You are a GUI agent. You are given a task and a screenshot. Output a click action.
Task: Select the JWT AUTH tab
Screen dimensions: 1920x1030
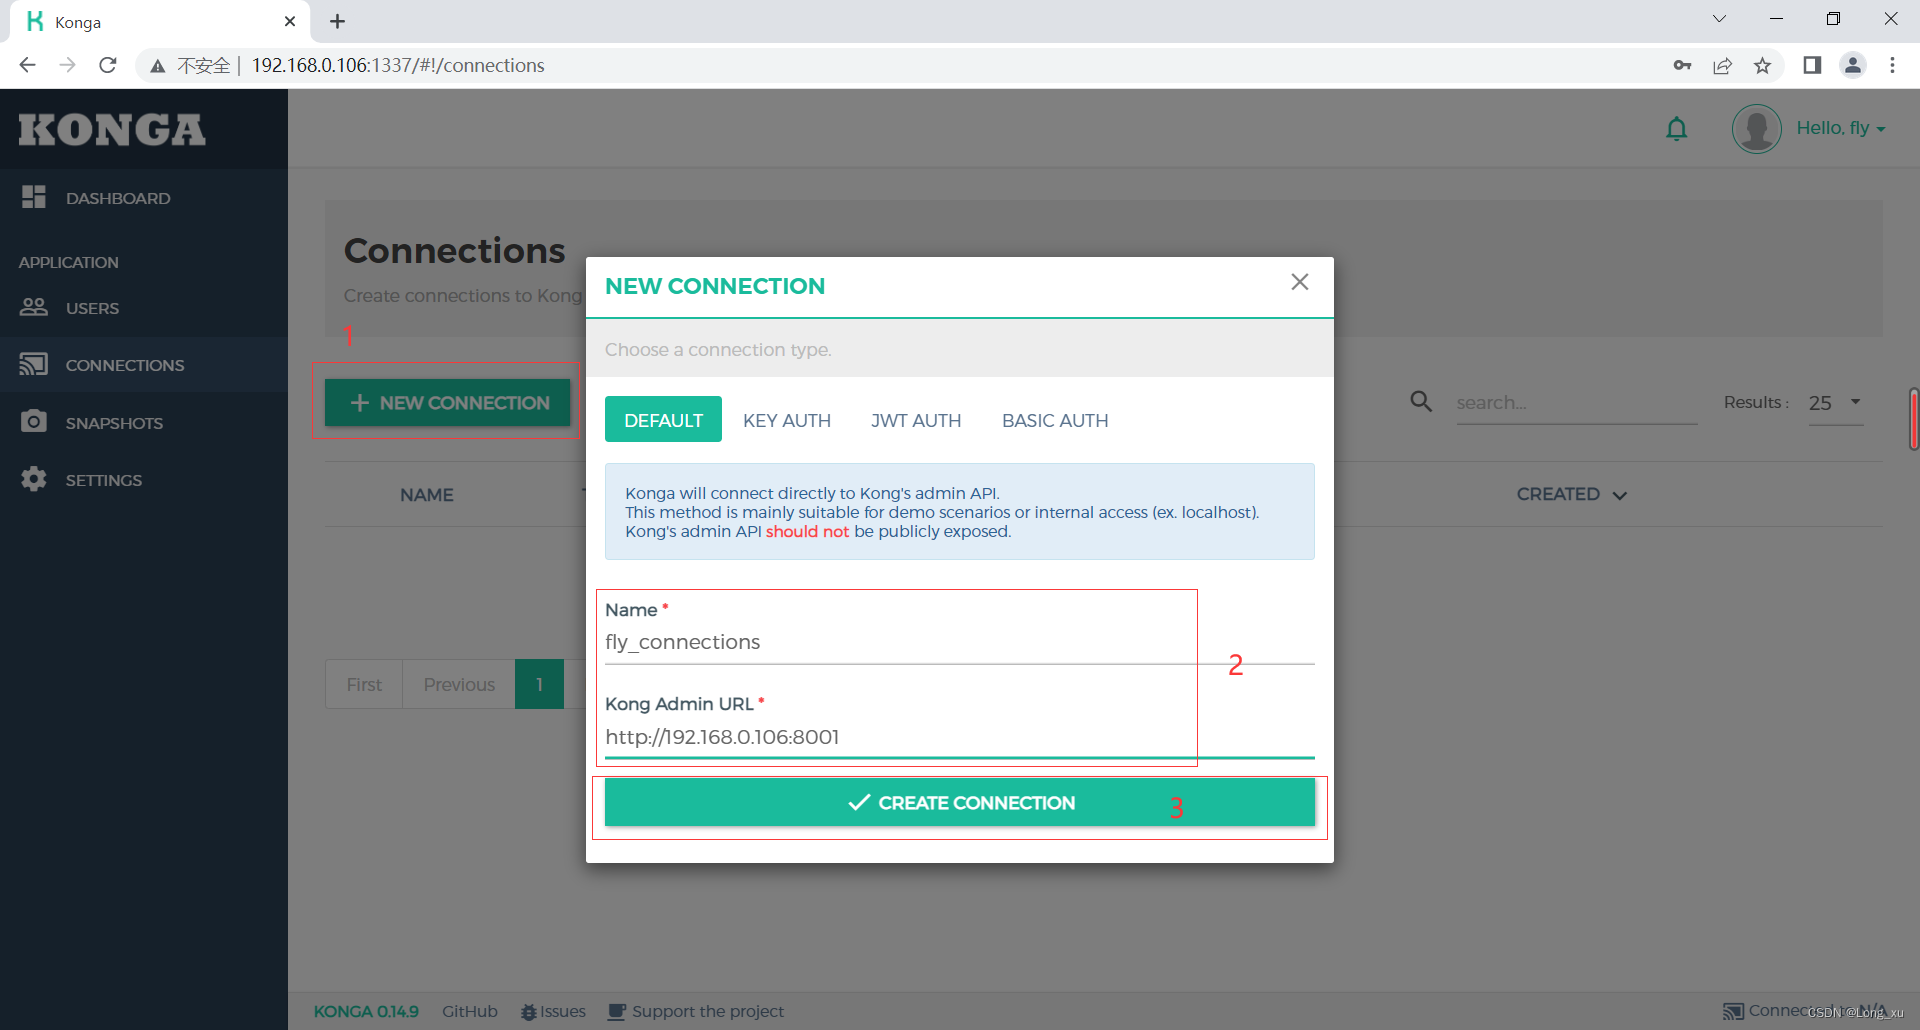coord(916,420)
